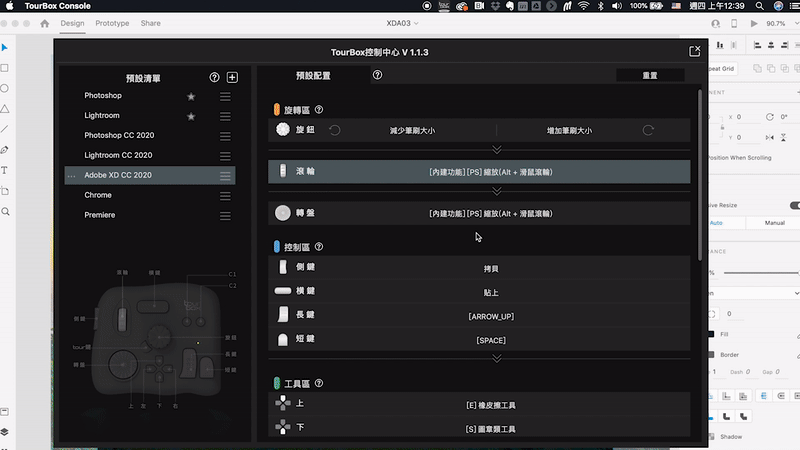Open menu handle for Photoshop CC 2020

[x=225, y=136]
